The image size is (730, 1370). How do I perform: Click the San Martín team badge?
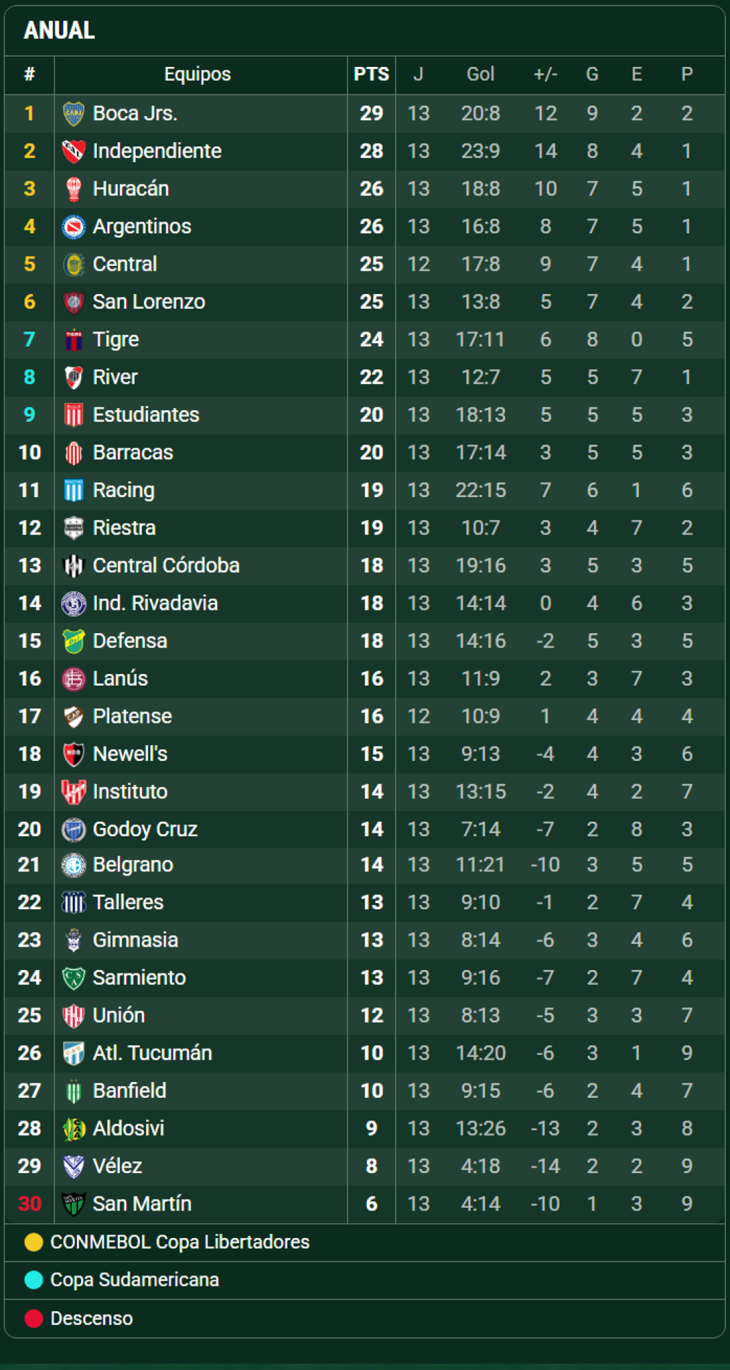tap(73, 1204)
